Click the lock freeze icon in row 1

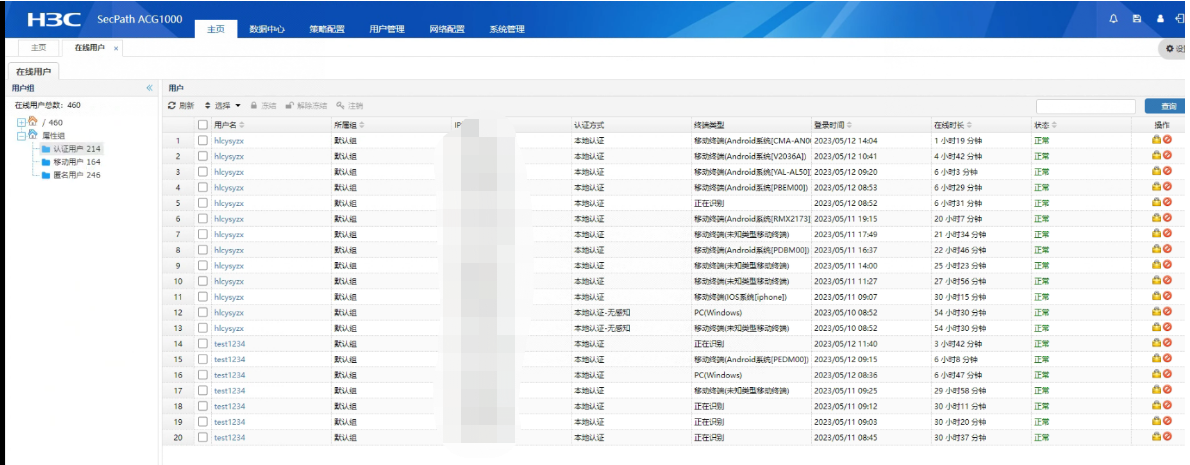[x=1157, y=140]
